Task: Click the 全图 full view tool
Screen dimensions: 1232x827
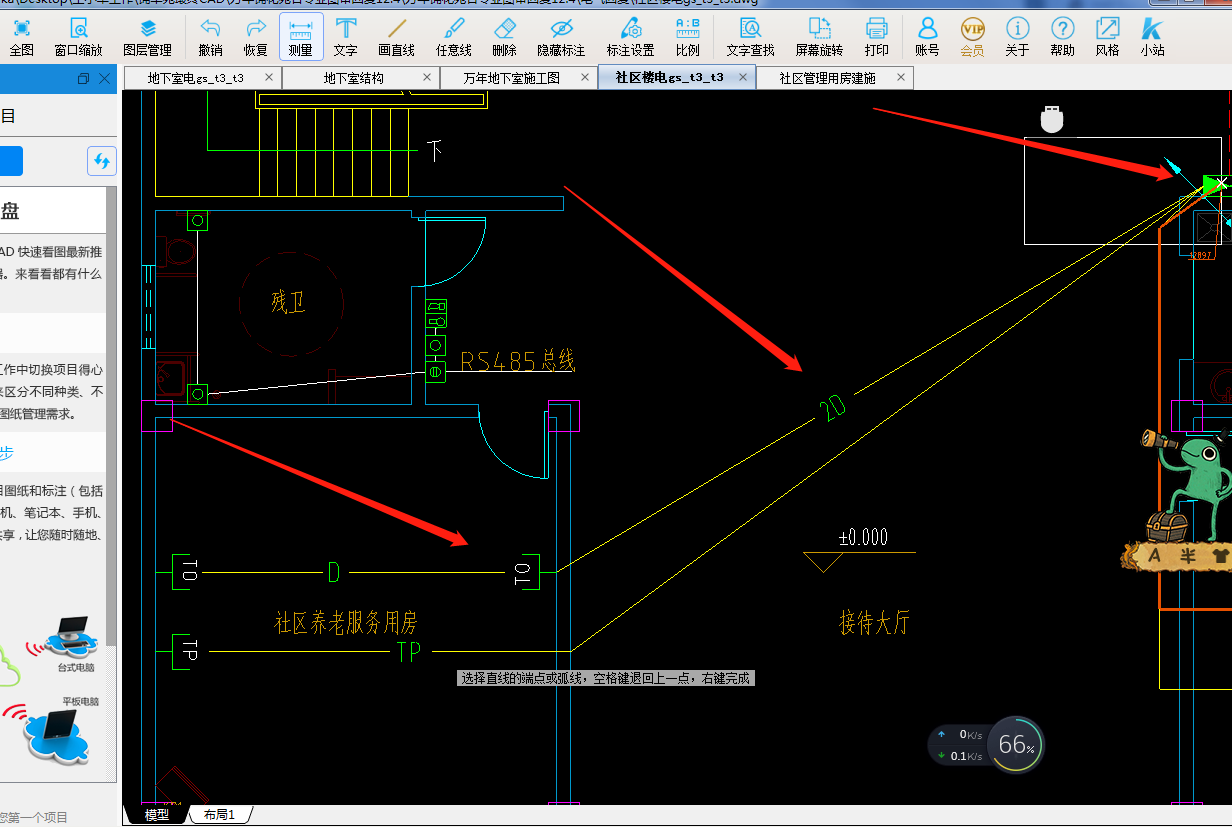Action: click(x=22, y=37)
